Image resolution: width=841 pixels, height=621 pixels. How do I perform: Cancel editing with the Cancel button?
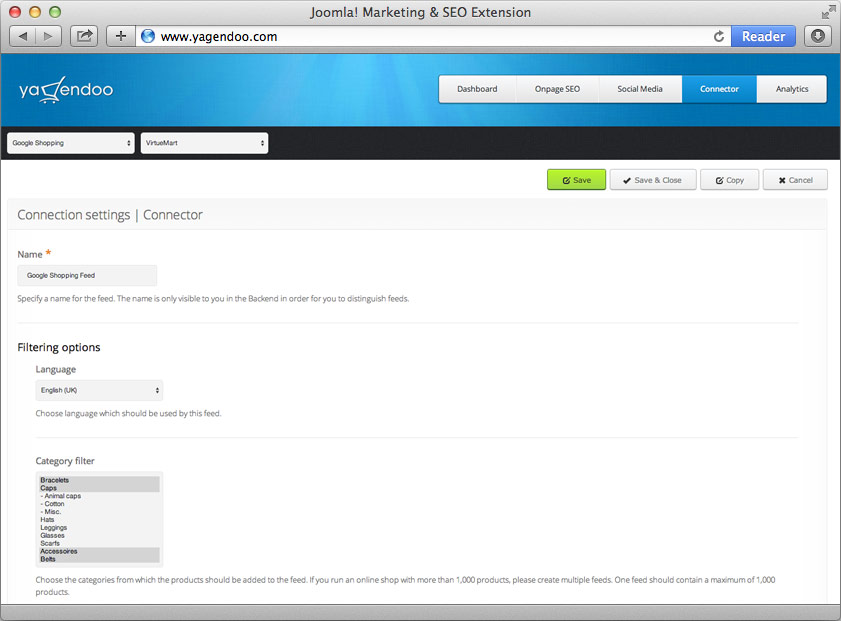pyautogui.click(x=795, y=180)
